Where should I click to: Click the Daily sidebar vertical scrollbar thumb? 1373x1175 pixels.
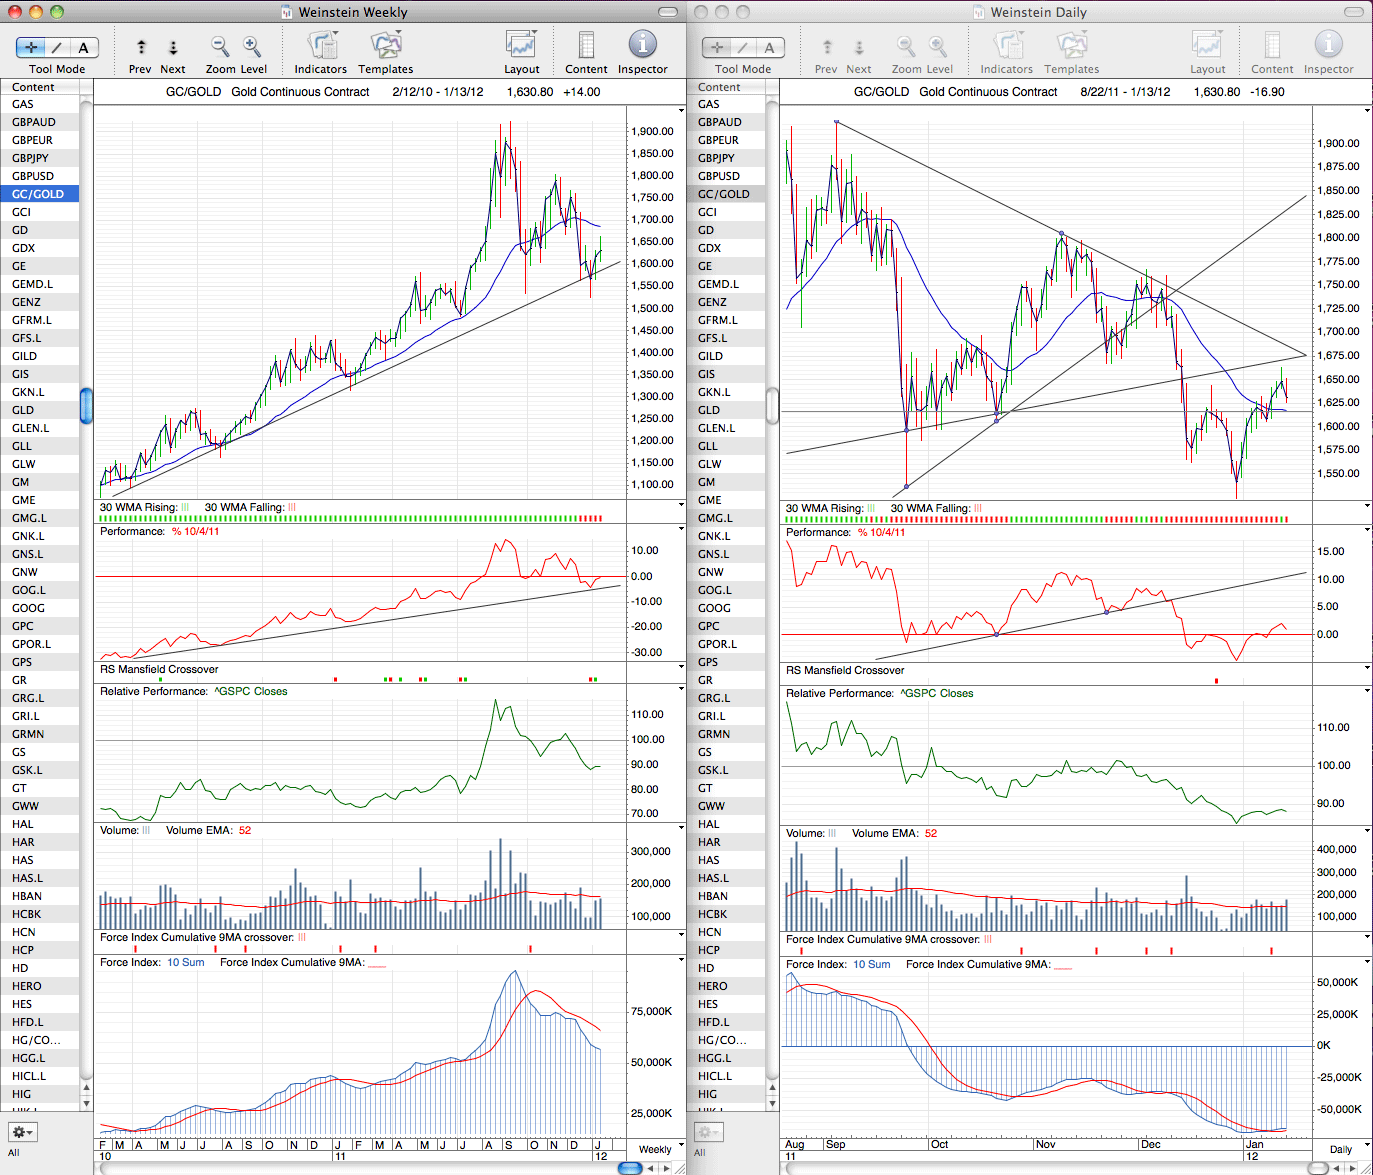772,405
